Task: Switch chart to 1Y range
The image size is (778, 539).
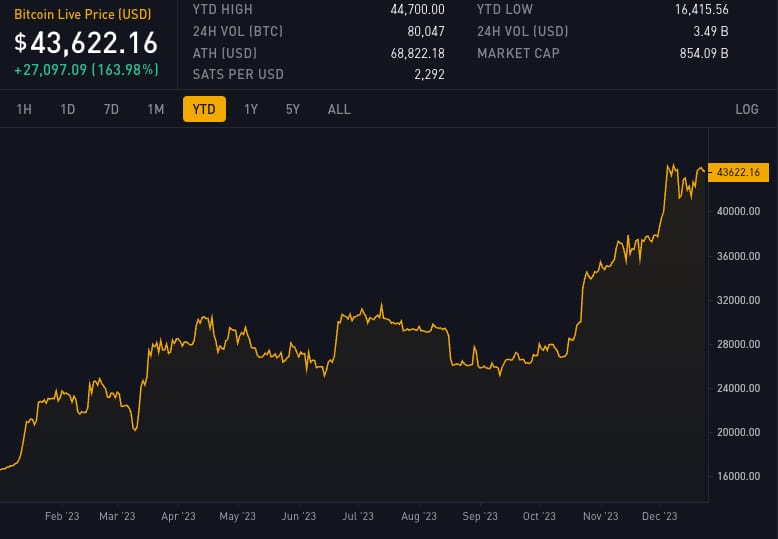Action: coord(251,109)
